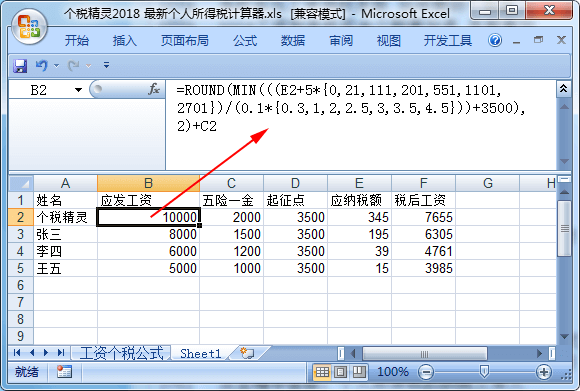Select cell containing 个税精灵
The image size is (580, 391).
coord(65,217)
